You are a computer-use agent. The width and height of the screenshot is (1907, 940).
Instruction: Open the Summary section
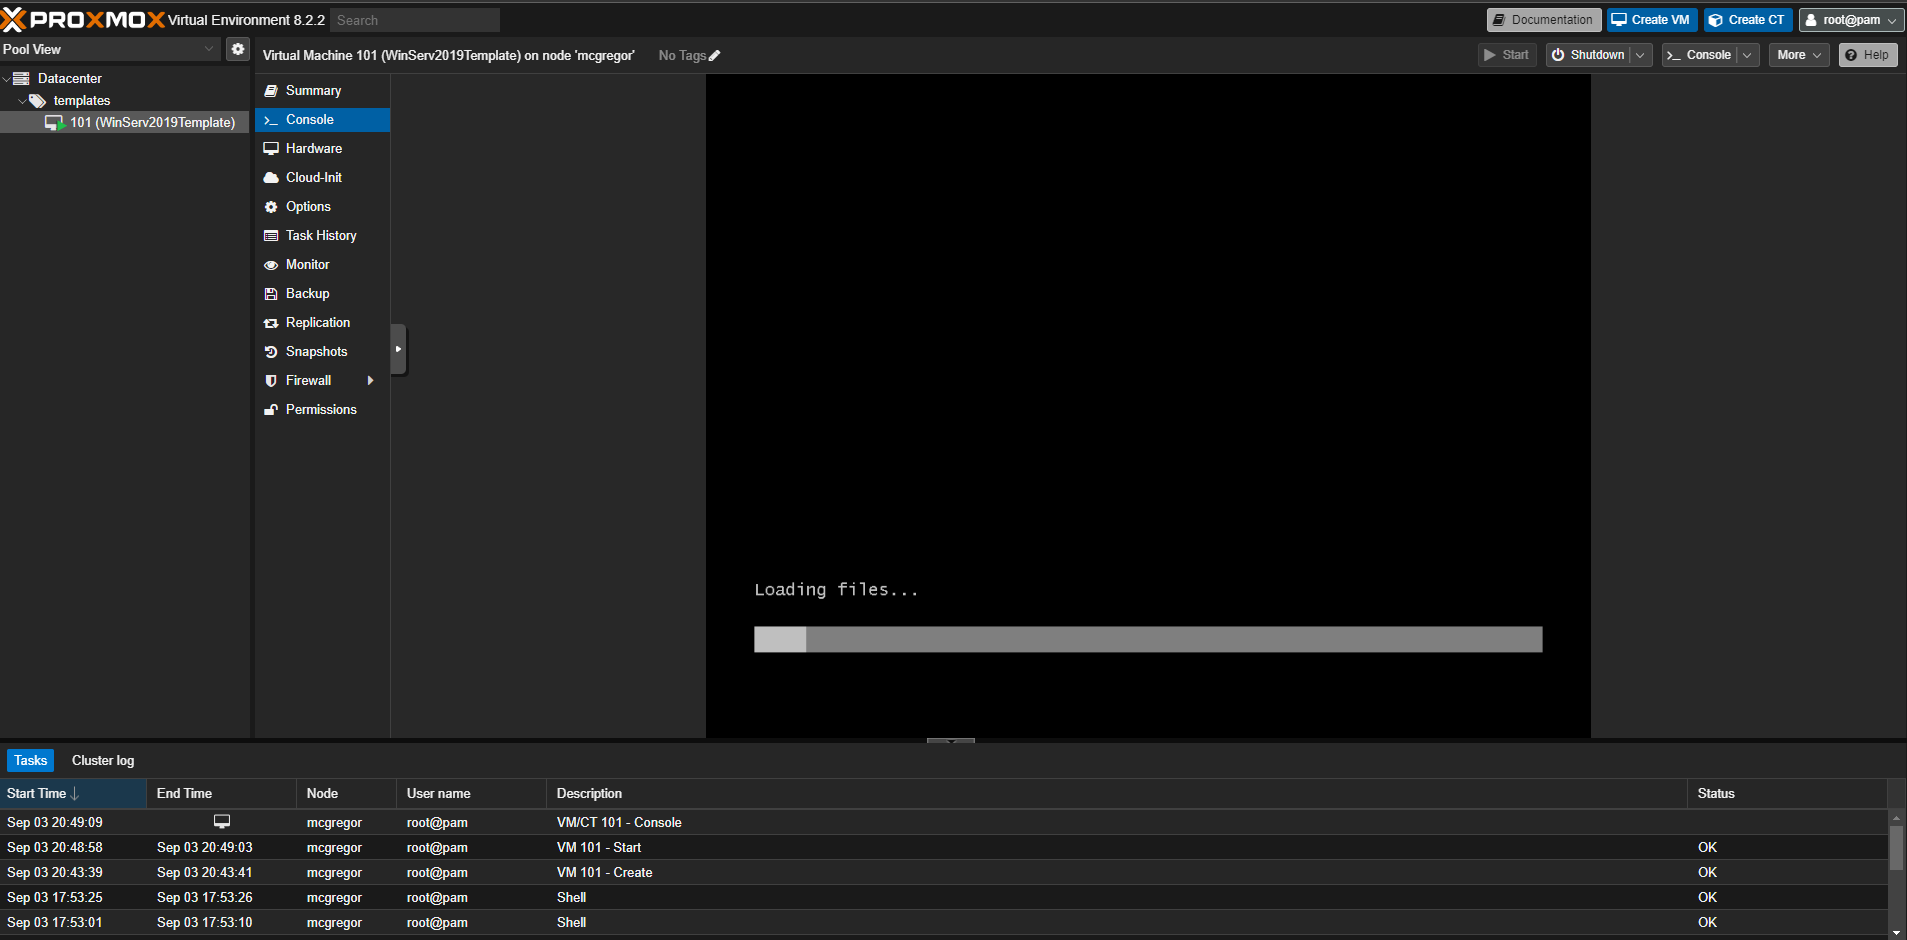(x=322, y=91)
